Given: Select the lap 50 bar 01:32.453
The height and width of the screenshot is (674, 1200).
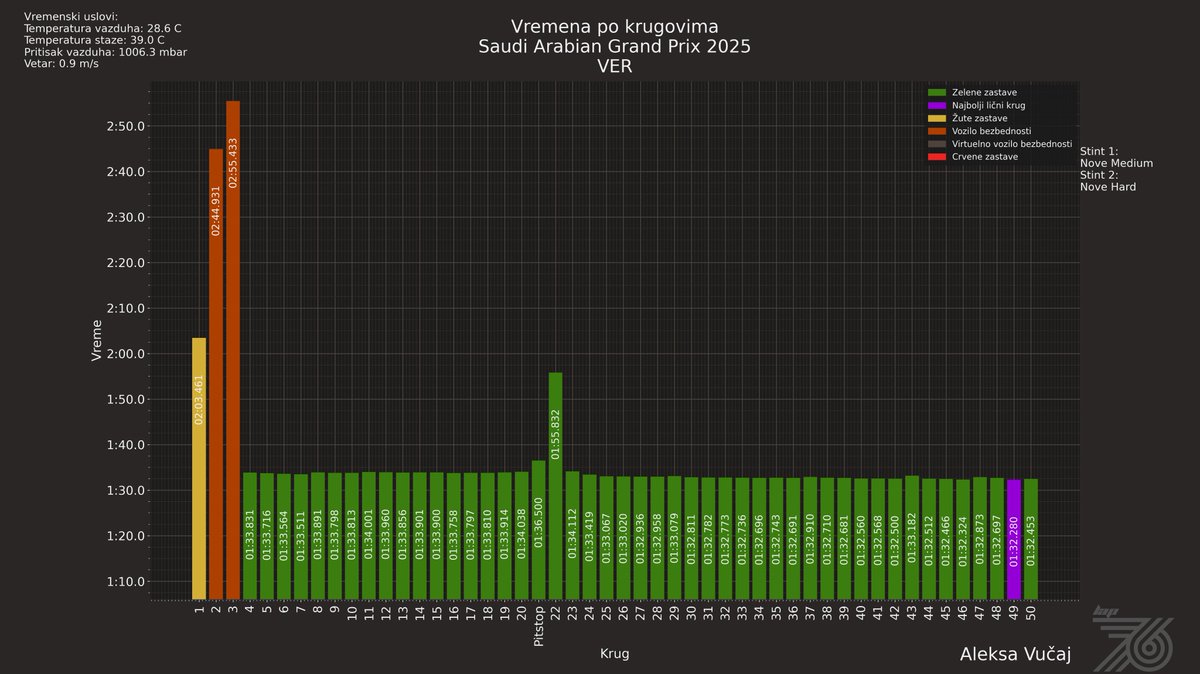Looking at the screenshot, I should [x=1031, y=539].
